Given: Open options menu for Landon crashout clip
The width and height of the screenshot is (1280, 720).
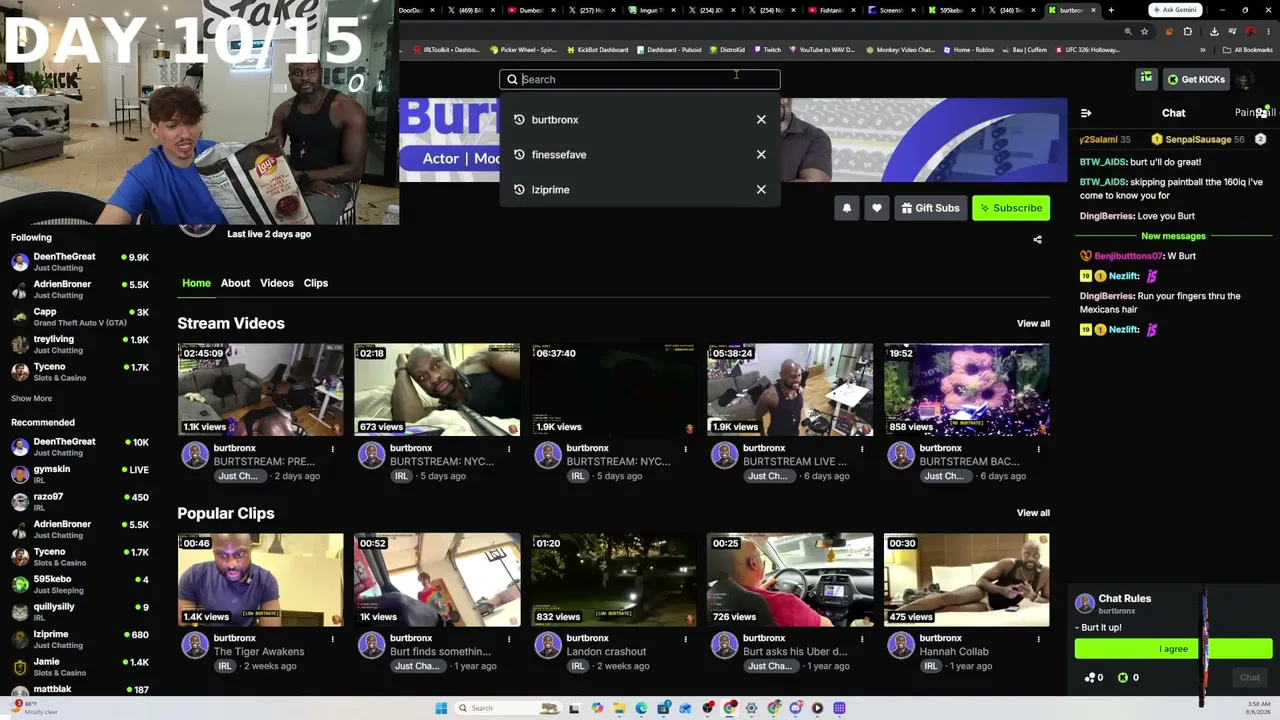Looking at the screenshot, I should (685, 639).
